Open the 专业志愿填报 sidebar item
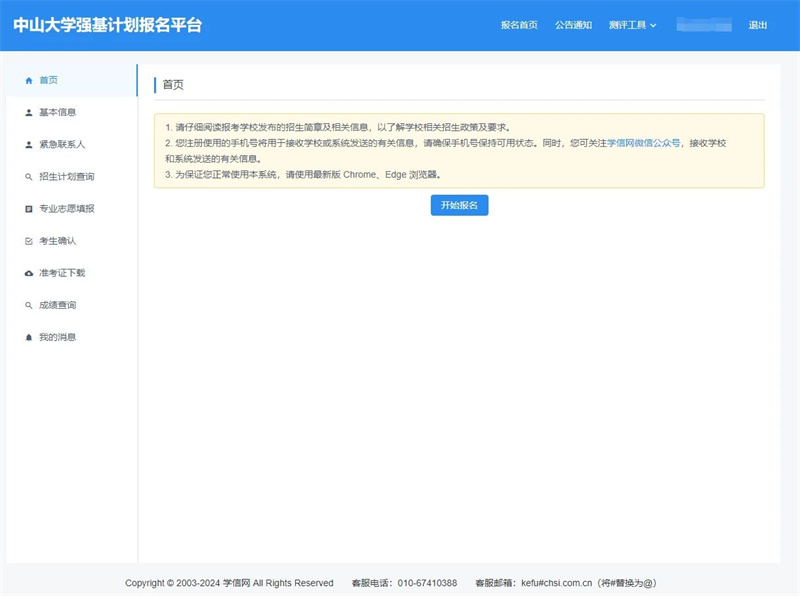The width and height of the screenshot is (800, 596). [71, 209]
